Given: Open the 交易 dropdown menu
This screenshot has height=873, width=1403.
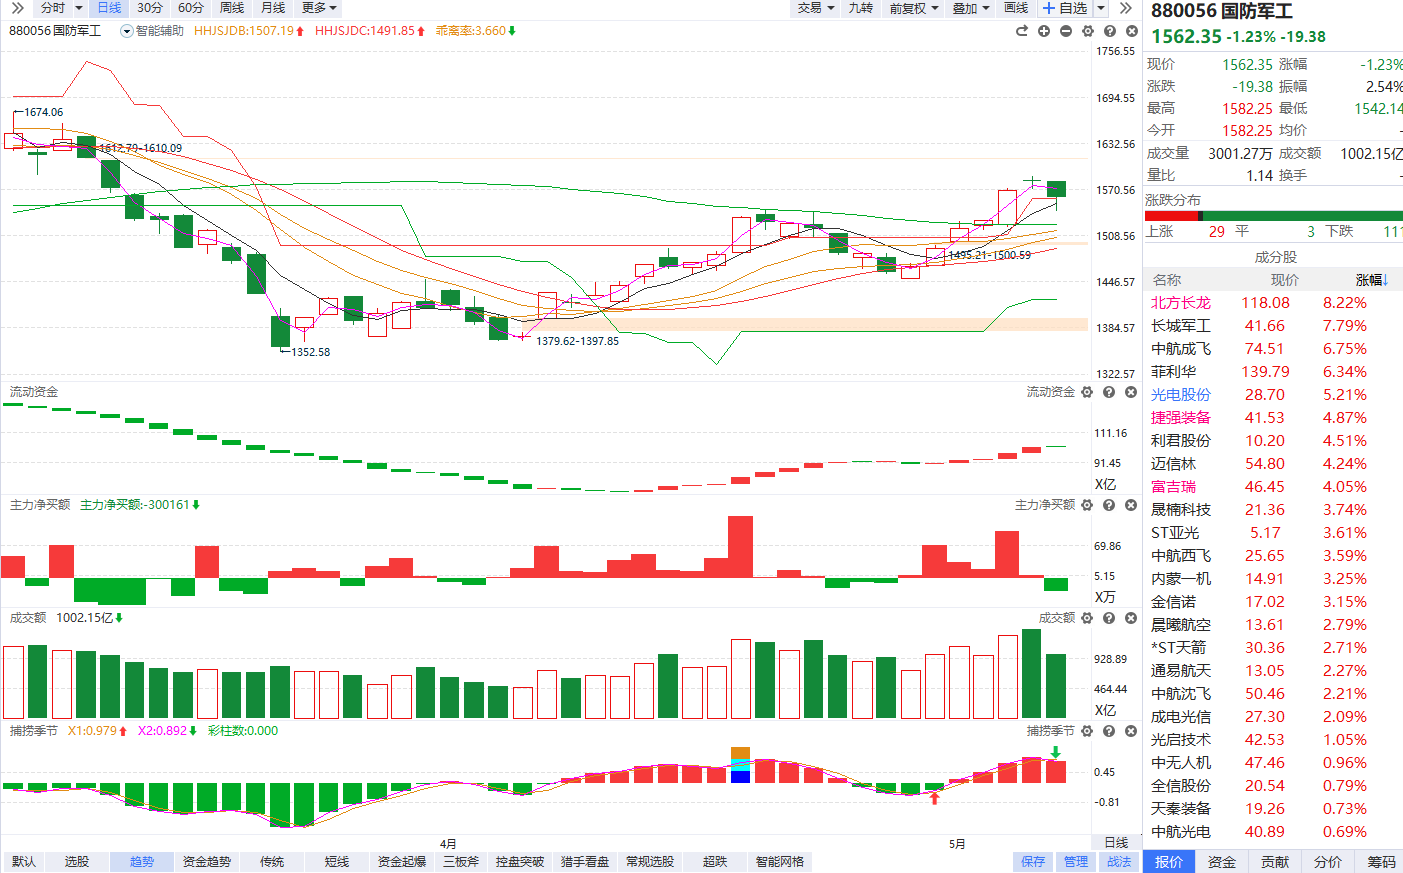Looking at the screenshot, I should tap(816, 8).
